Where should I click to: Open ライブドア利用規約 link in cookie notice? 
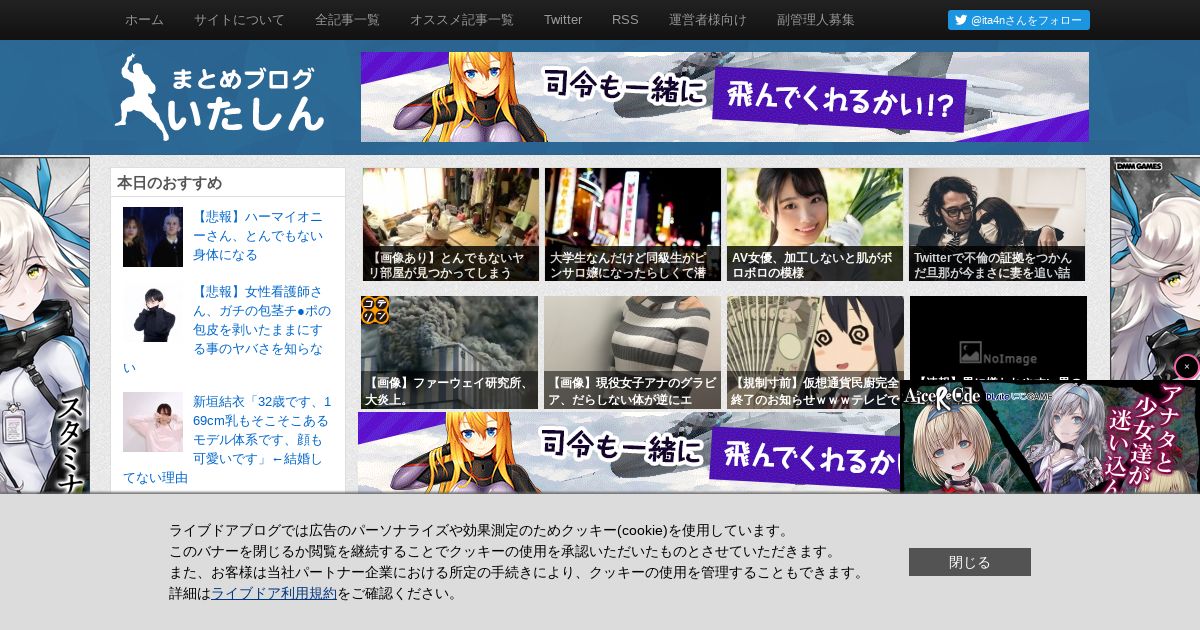click(274, 593)
